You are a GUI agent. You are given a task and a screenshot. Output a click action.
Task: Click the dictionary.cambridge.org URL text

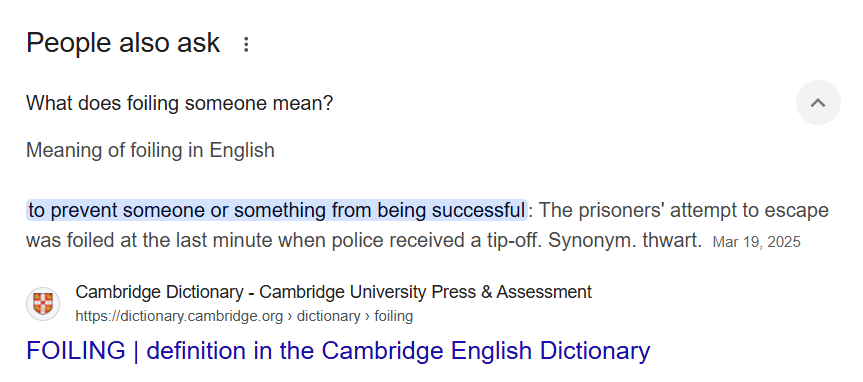click(x=179, y=316)
